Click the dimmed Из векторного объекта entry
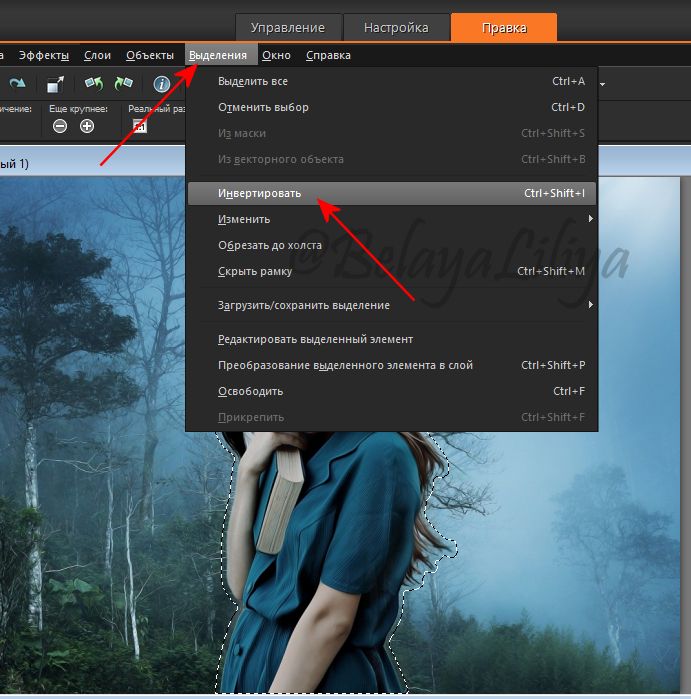Image resolution: width=691 pixels, height=699 pixels. [392, 159]
